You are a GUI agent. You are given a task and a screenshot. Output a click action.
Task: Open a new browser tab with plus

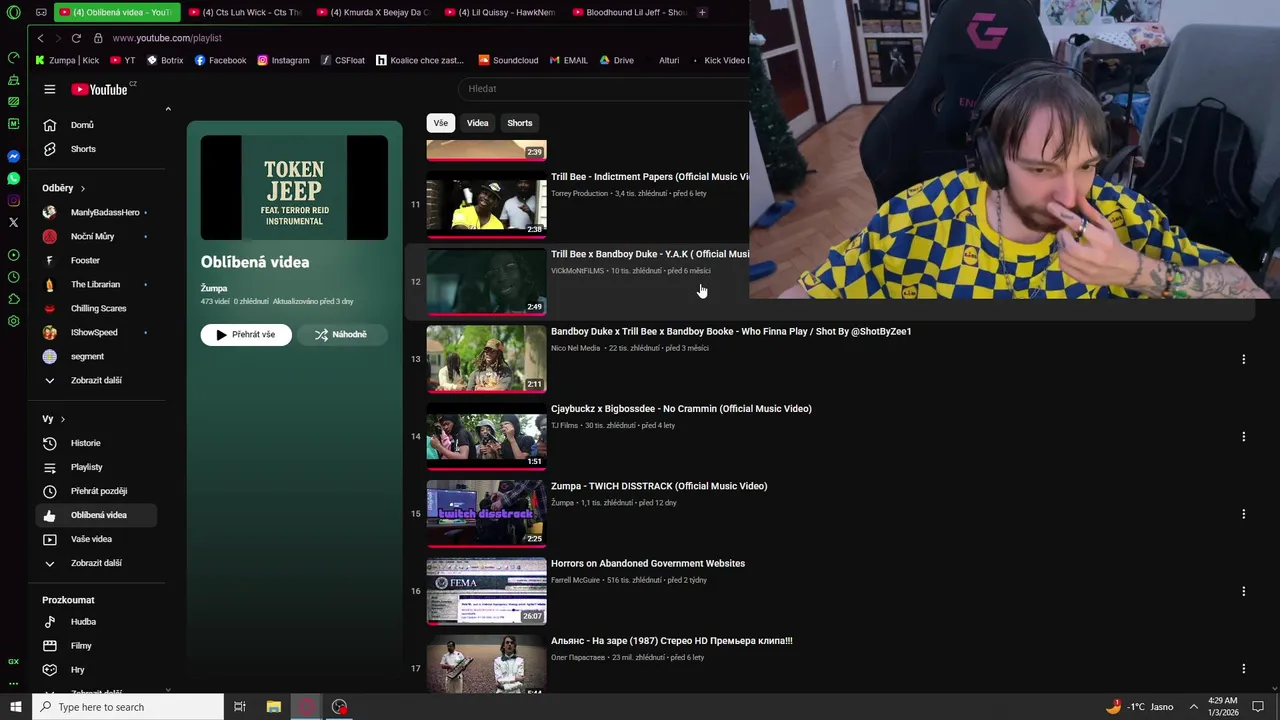[x=702, y=12]
